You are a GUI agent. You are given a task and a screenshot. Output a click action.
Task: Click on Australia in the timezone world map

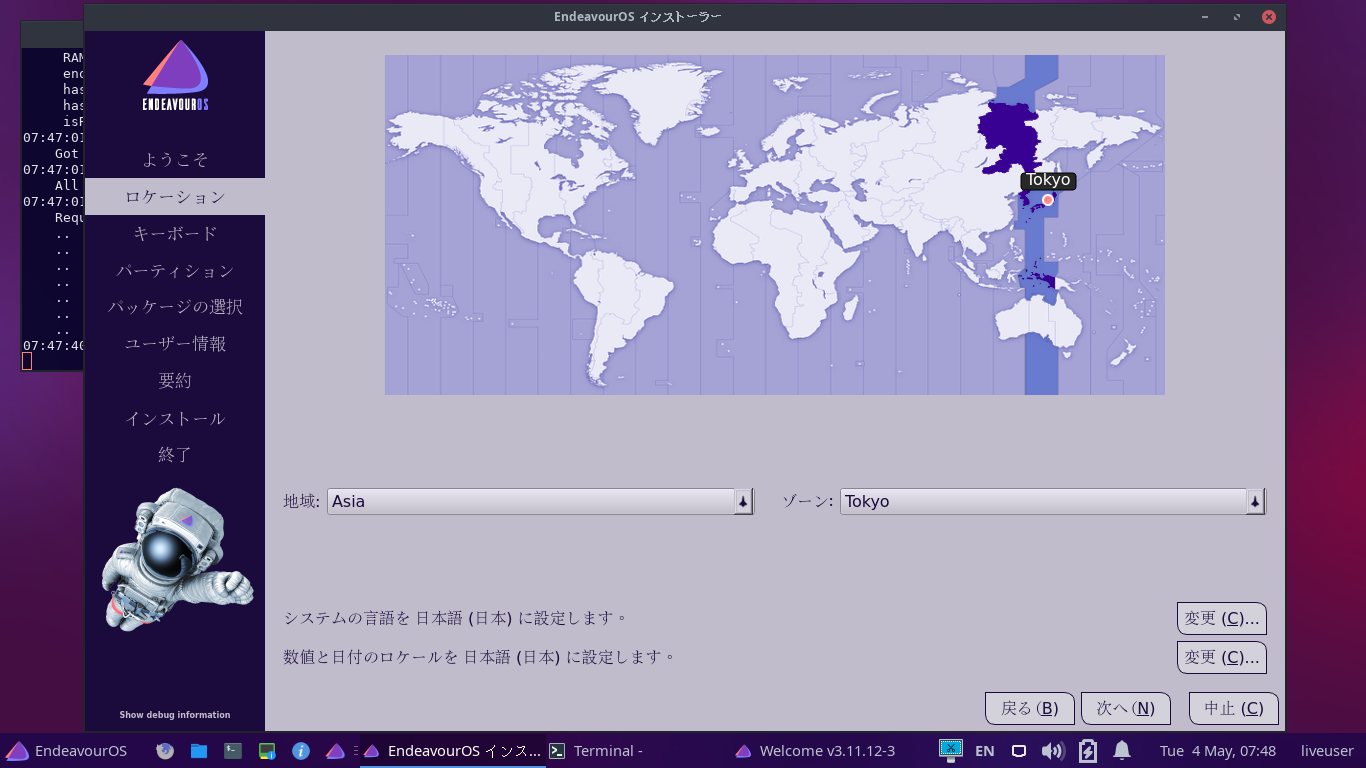(x=1038, y=322)
